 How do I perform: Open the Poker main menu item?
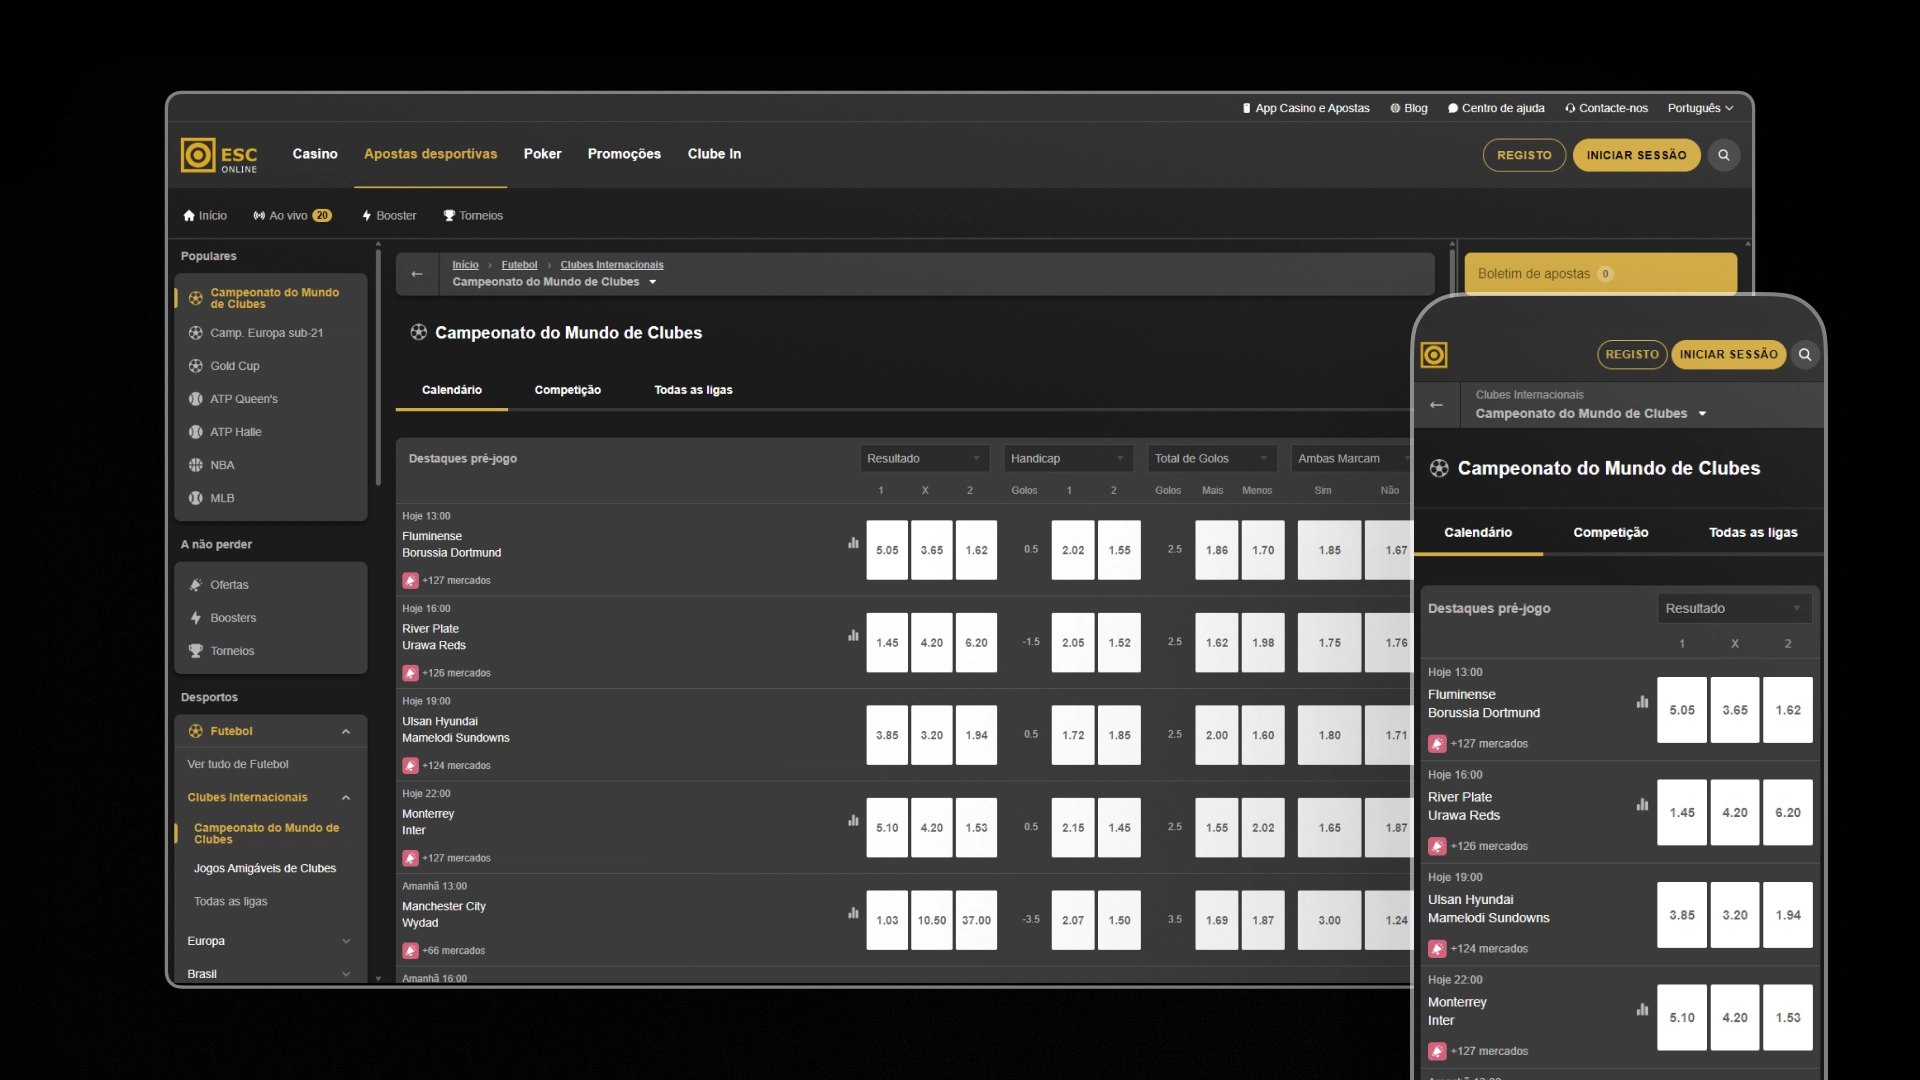click(542, 154)
